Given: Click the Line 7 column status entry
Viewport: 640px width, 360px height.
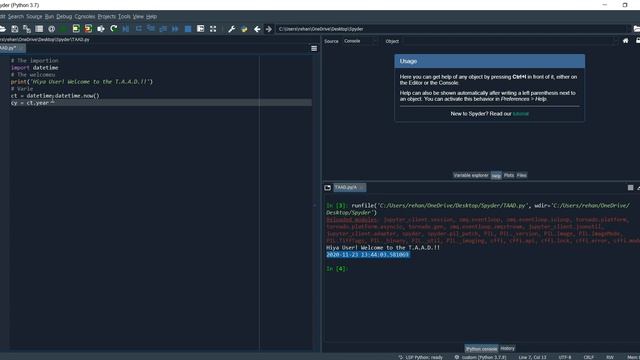Looking at the screenshot, I should [532, 357].
